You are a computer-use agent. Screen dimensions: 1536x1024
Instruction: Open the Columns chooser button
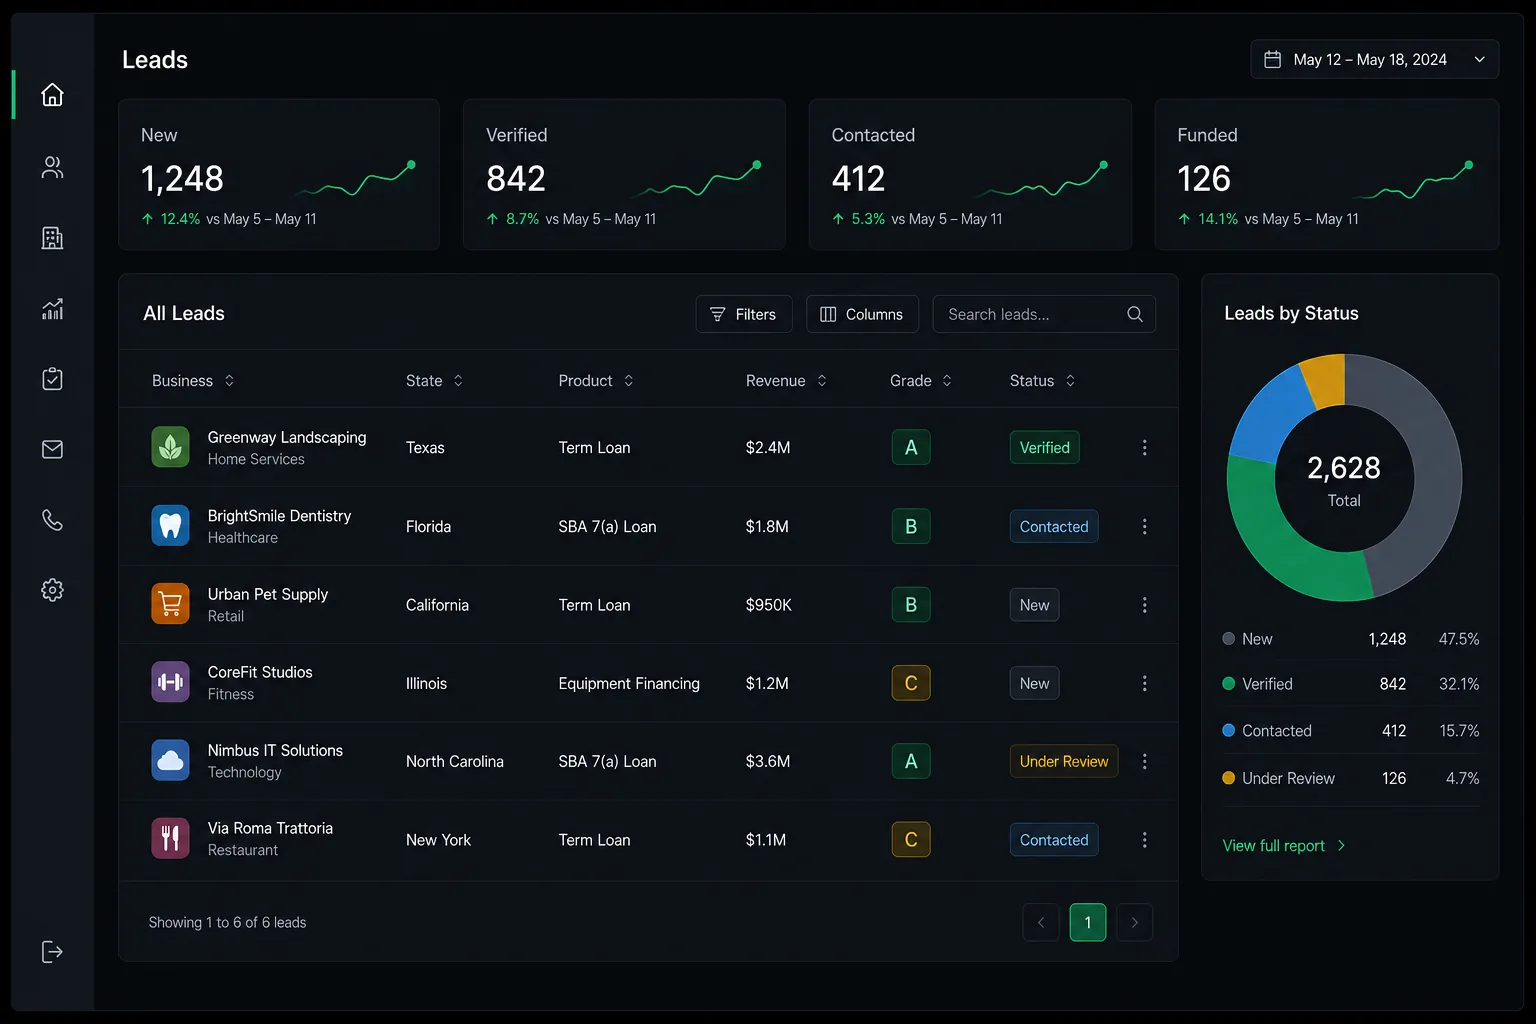coord(862,314)
